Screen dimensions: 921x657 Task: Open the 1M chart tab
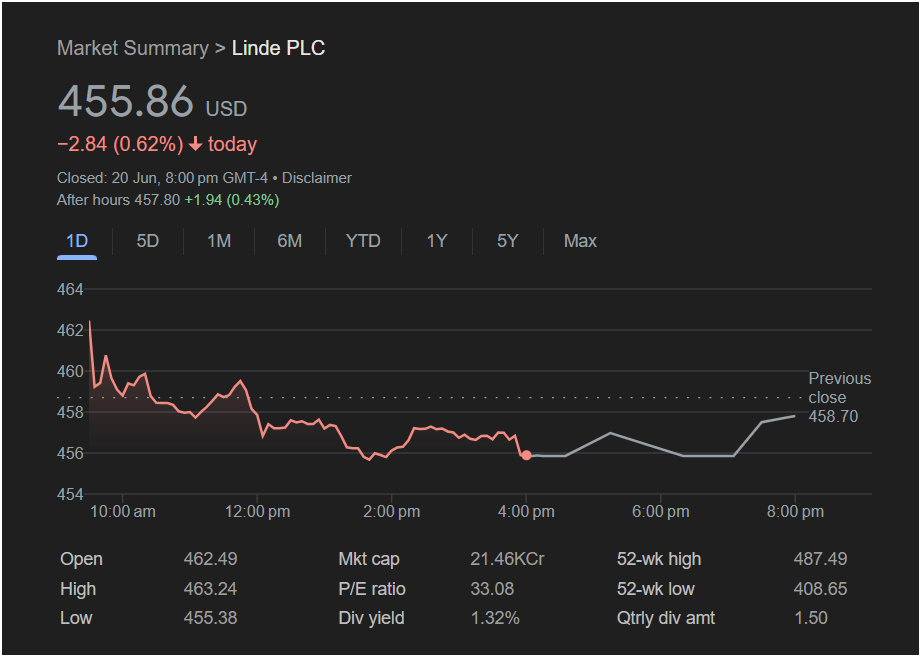pos(219,241)
